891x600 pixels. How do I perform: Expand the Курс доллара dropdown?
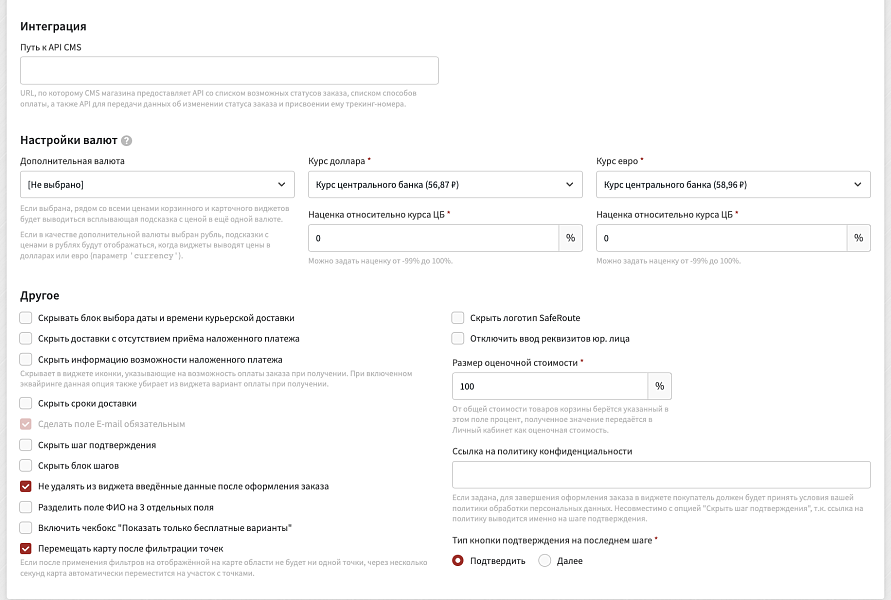coord(445,185)
